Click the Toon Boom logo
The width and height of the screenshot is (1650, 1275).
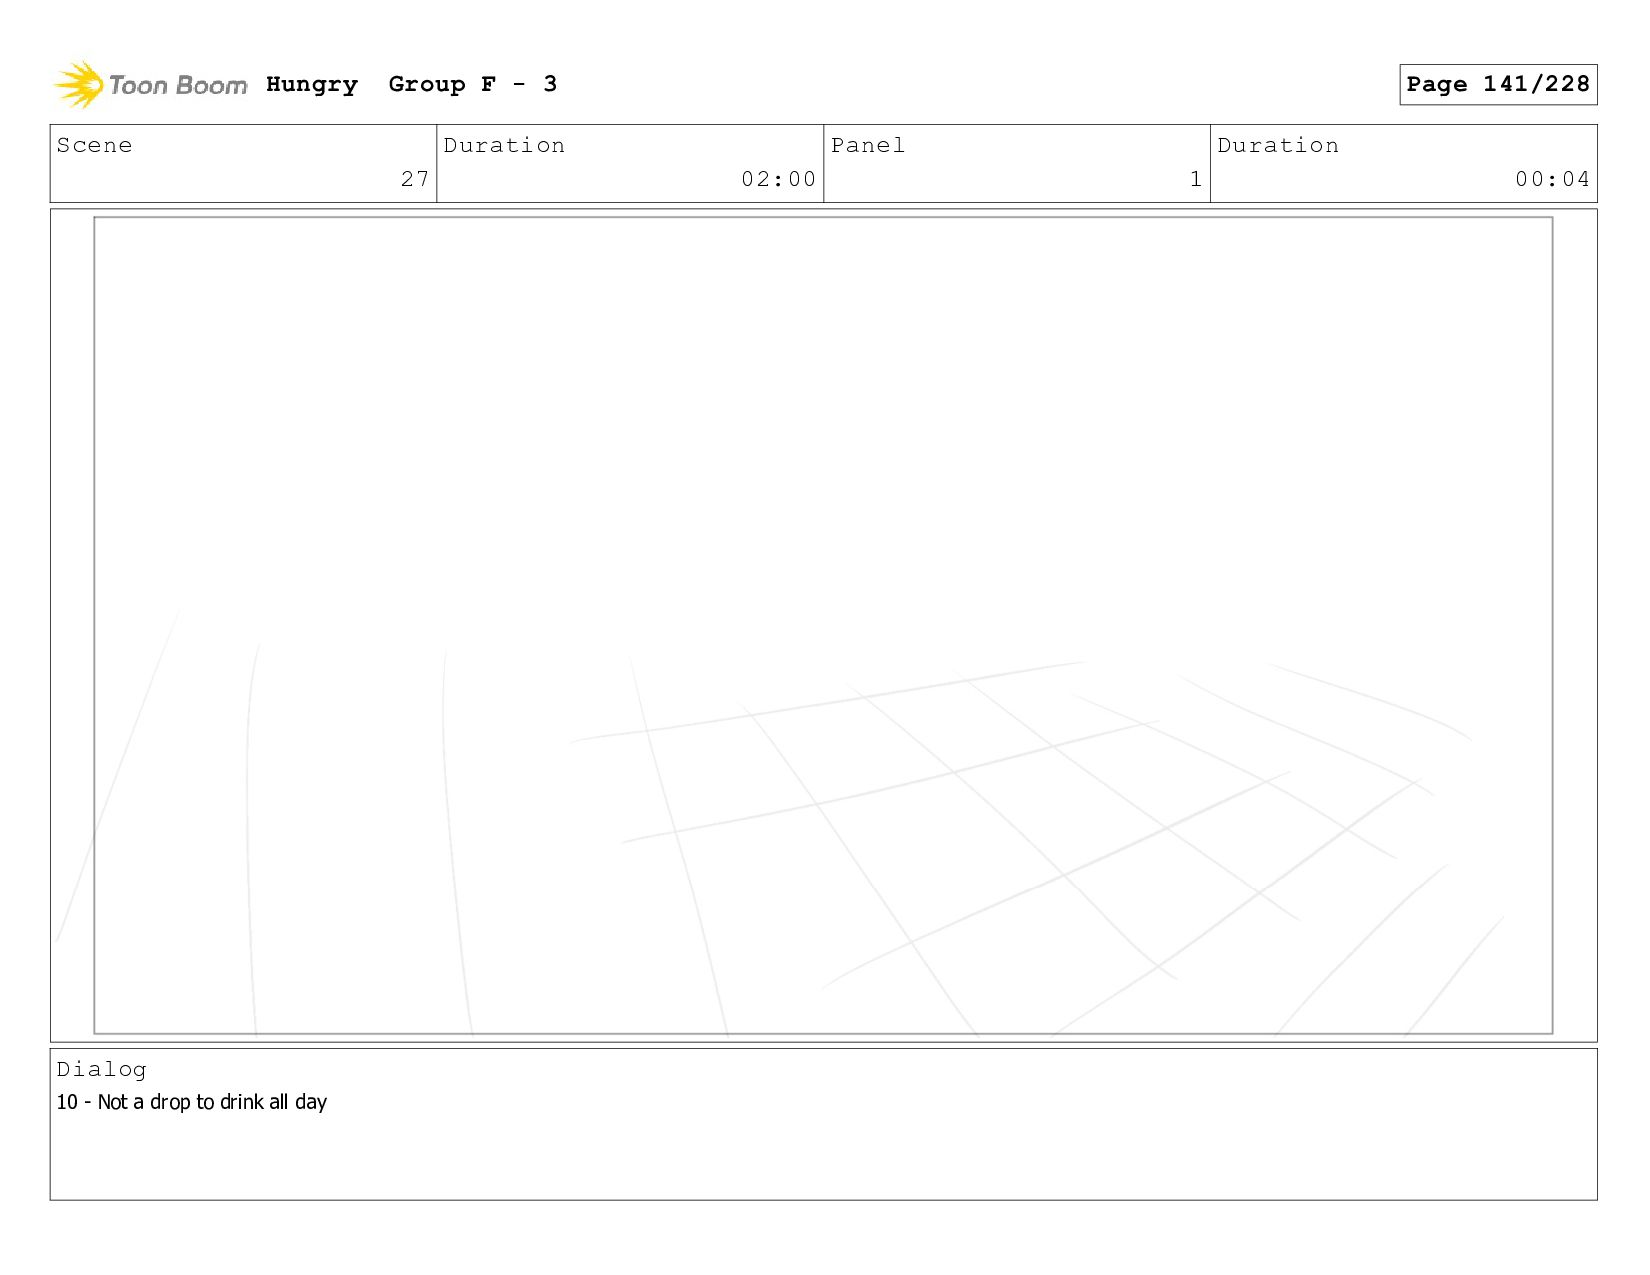[x=150, y=85]
